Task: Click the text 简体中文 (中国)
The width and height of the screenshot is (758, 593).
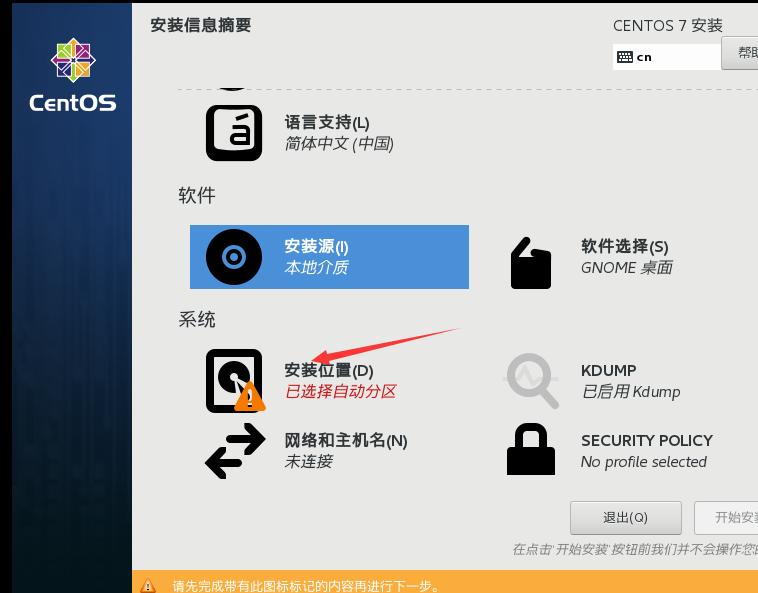Action: (x=339, y=144)
